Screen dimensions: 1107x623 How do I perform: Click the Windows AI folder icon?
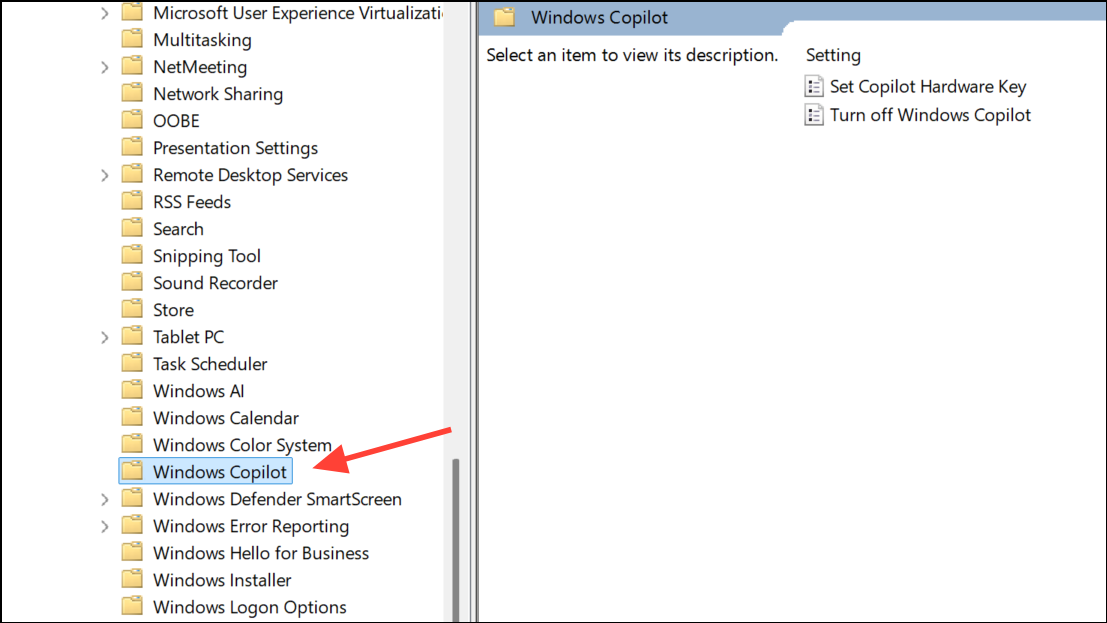point(132,391)
